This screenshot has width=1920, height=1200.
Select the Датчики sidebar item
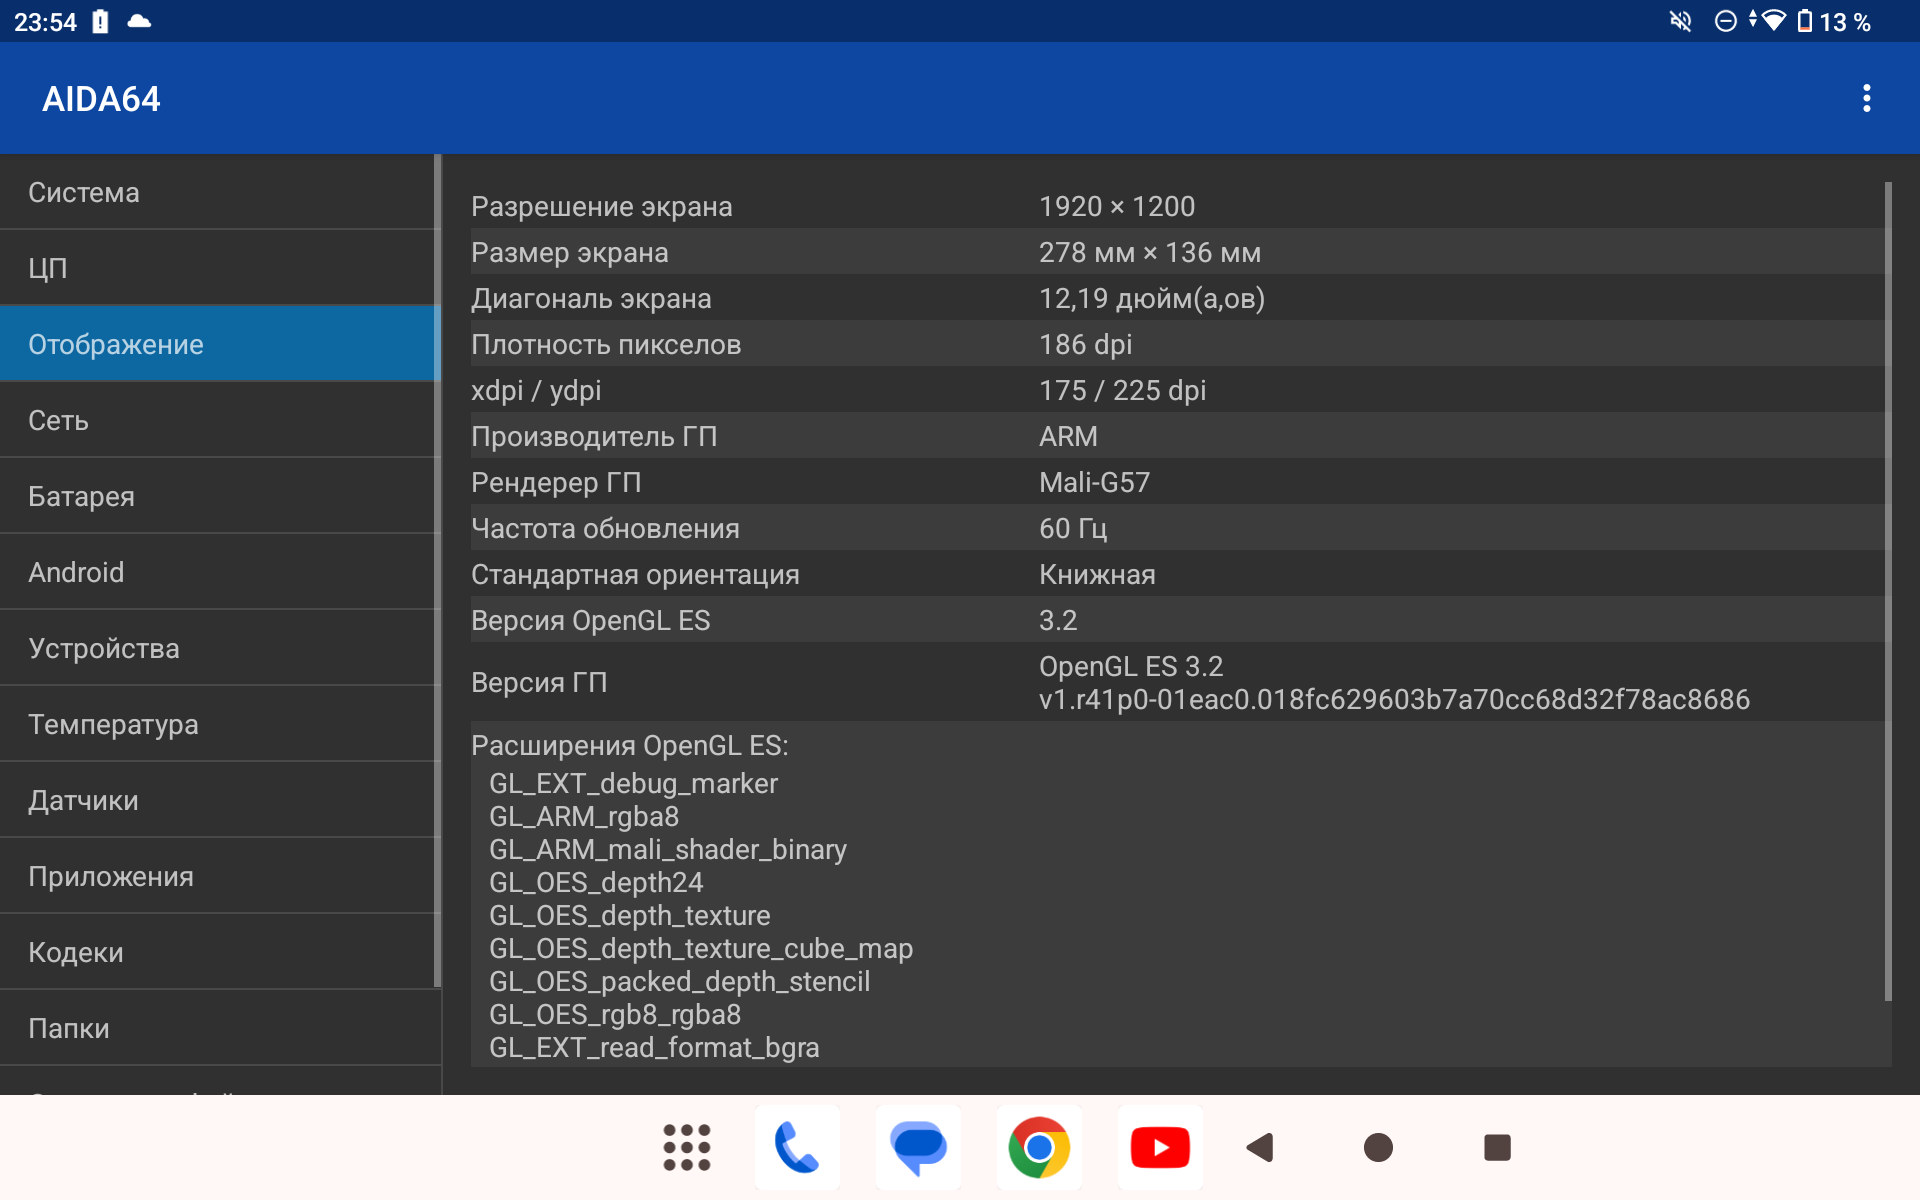tap(220, 800)
